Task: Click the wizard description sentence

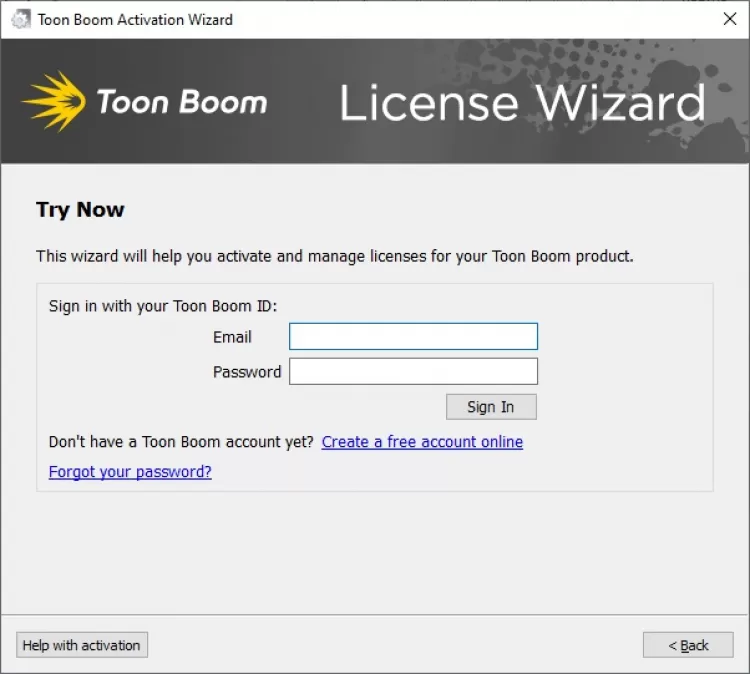Action: [x=335, y=256]
